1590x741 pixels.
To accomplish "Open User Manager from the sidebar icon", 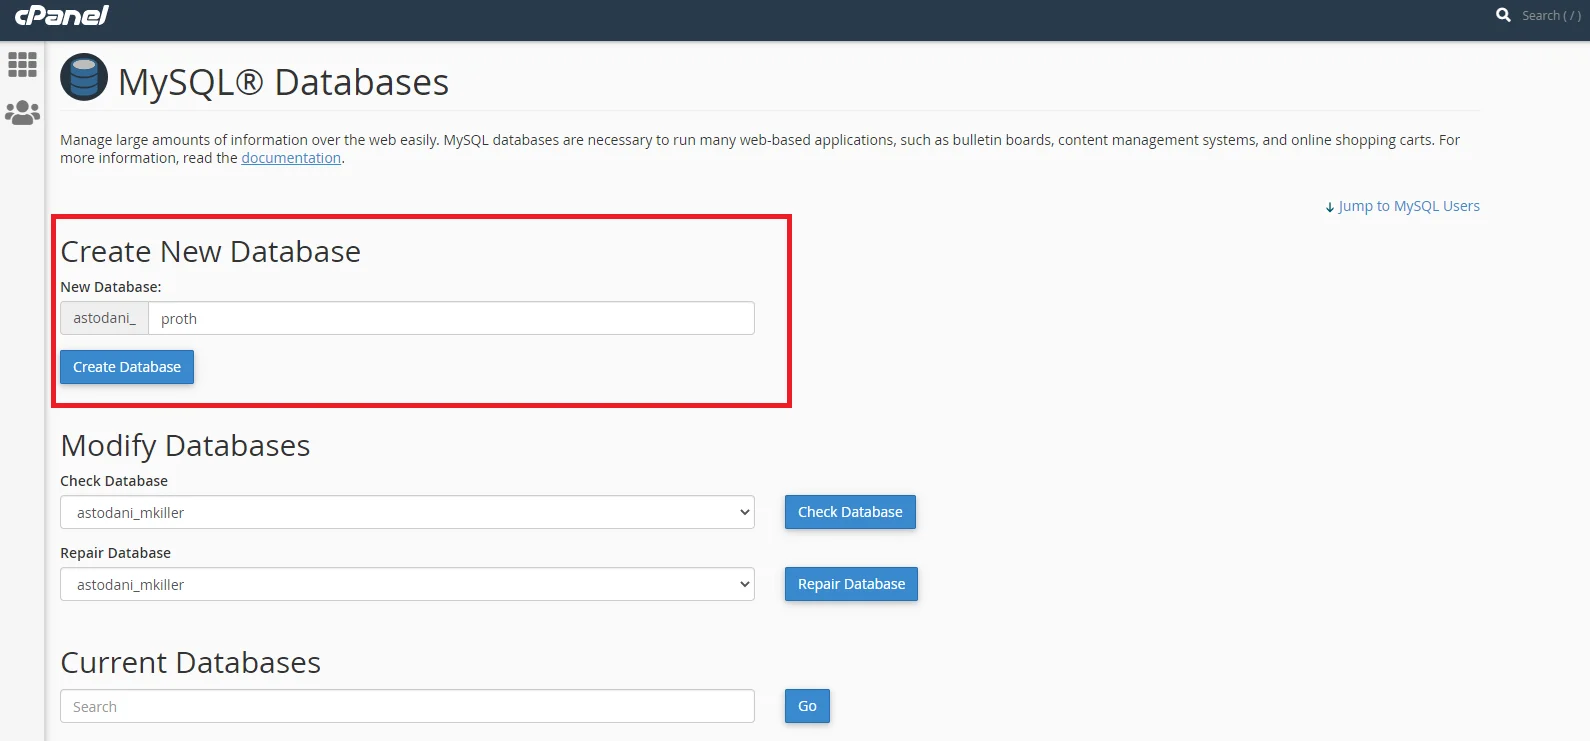I will [22, 113].
